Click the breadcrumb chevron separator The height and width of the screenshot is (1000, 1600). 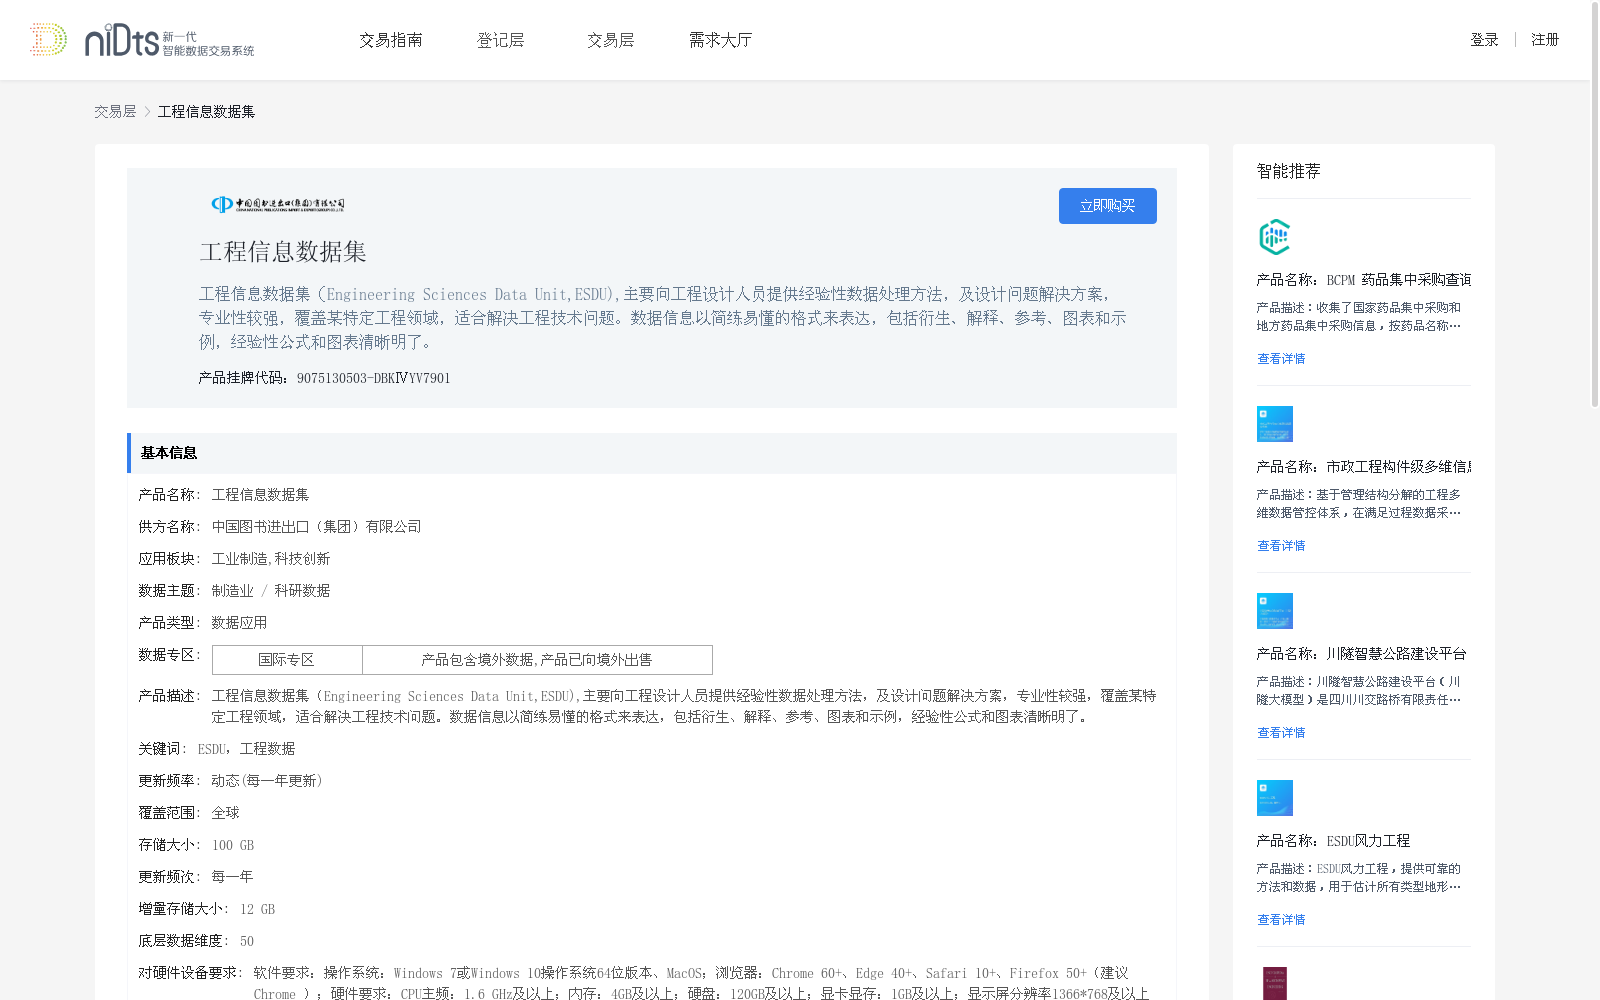point(147,112)
